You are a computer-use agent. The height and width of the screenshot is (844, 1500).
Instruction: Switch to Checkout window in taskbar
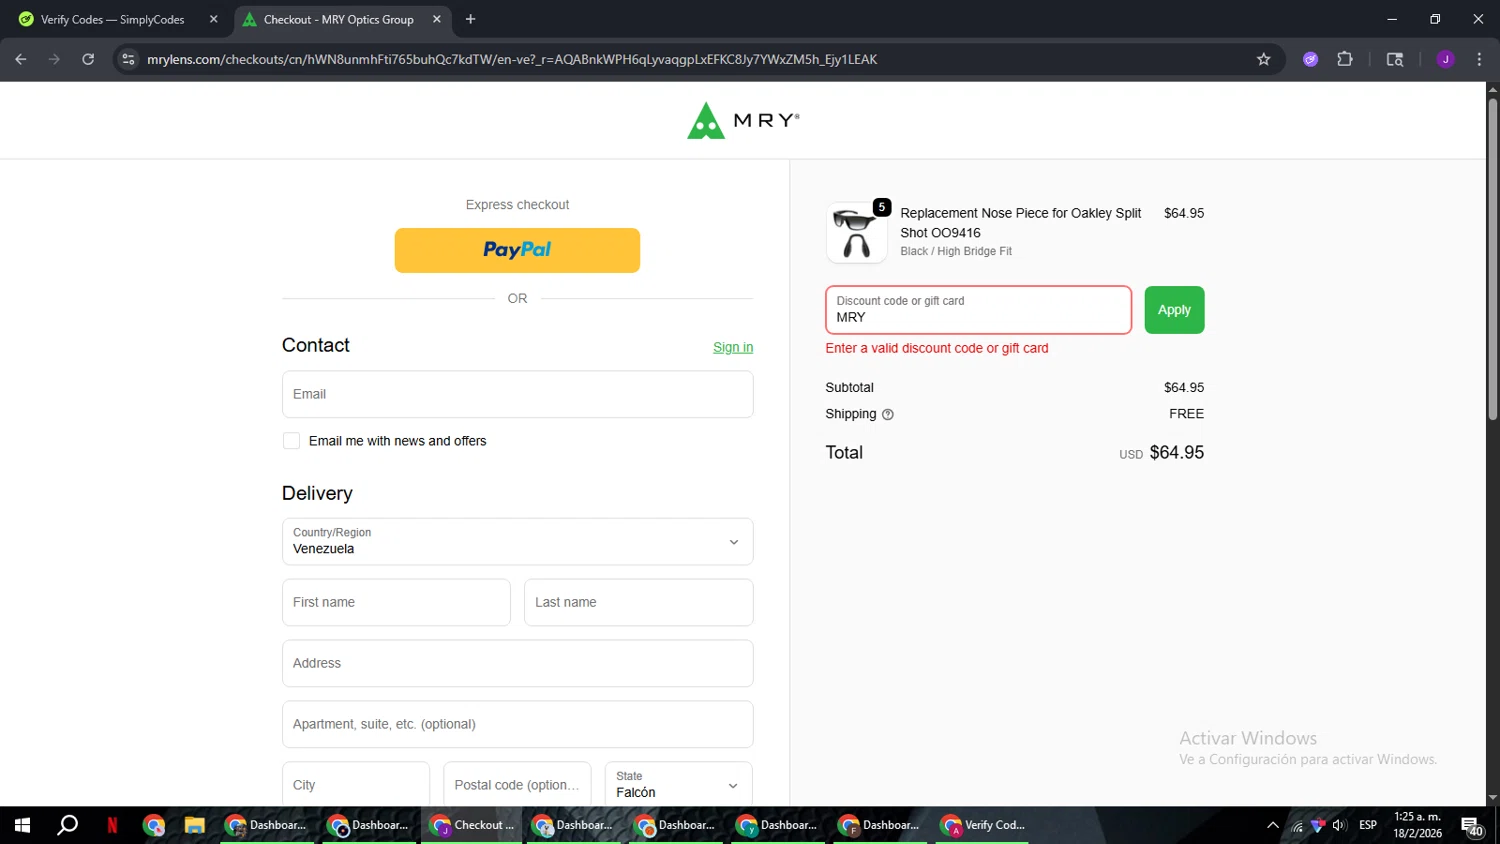click(472, 825)
